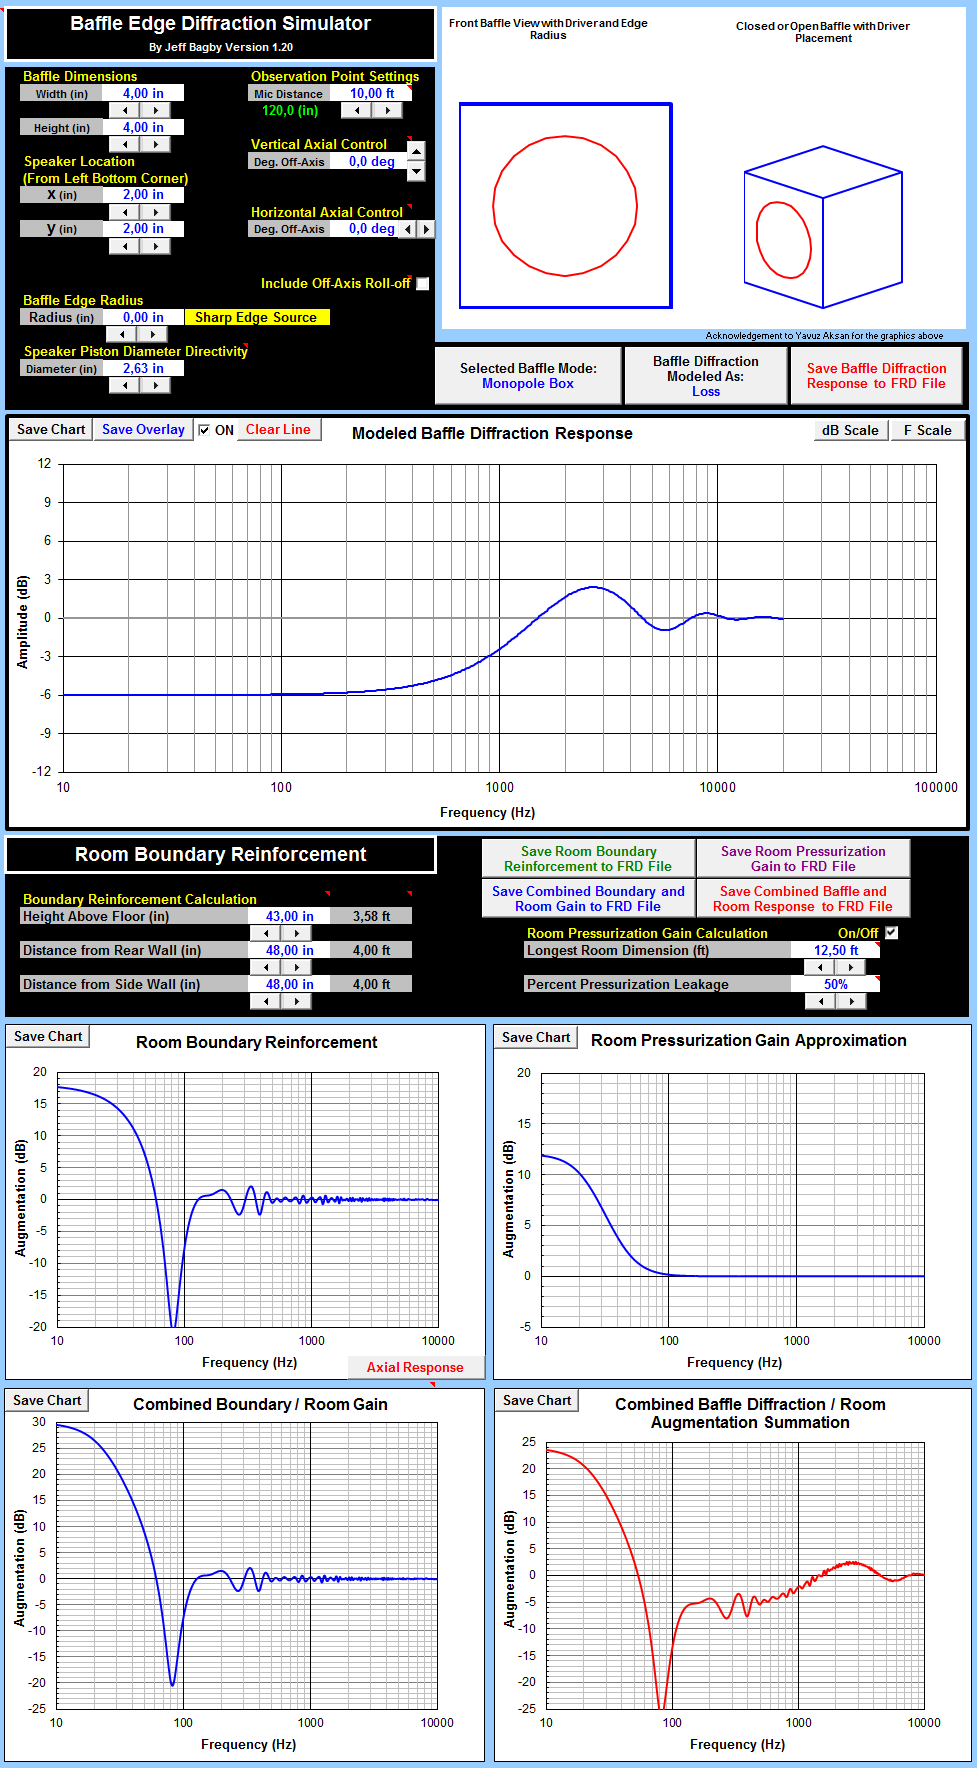Select the baffle Height value field
The image size is (977, 1768).
click(x=143, y=127)
